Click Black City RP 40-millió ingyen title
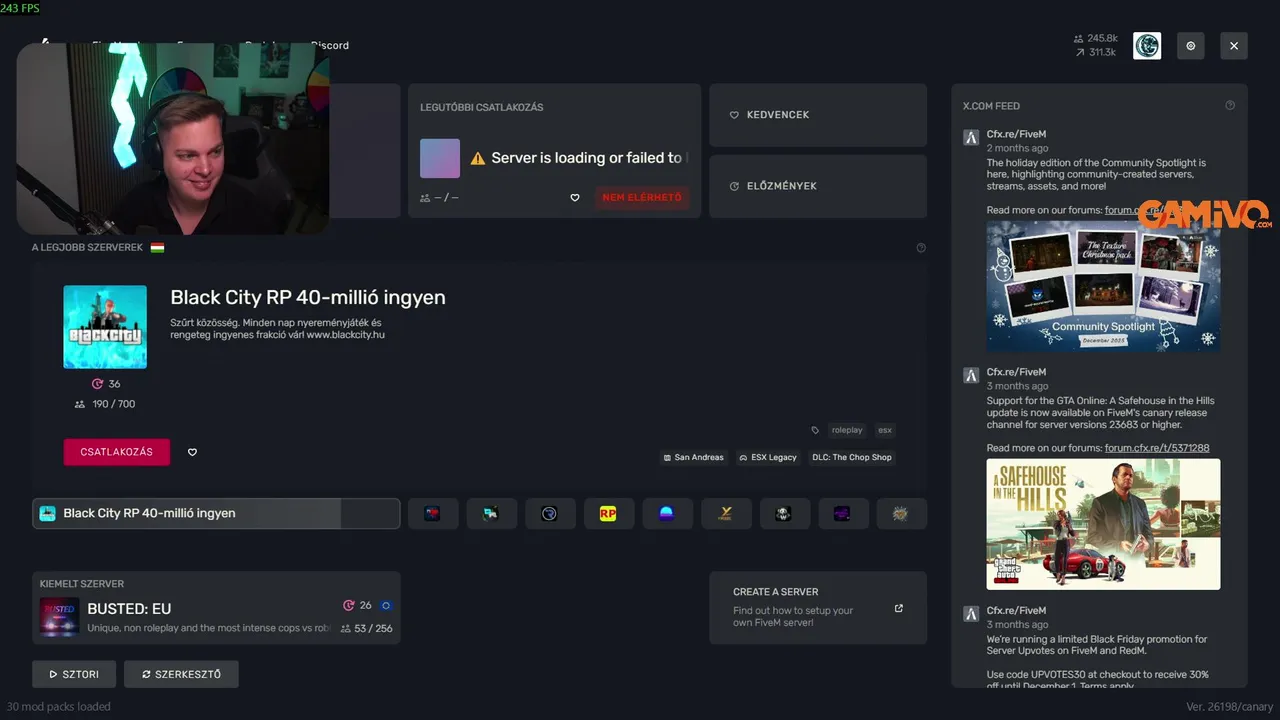Image resolution: width=1280 pixels, height=720 pixels. pos(308,297)
